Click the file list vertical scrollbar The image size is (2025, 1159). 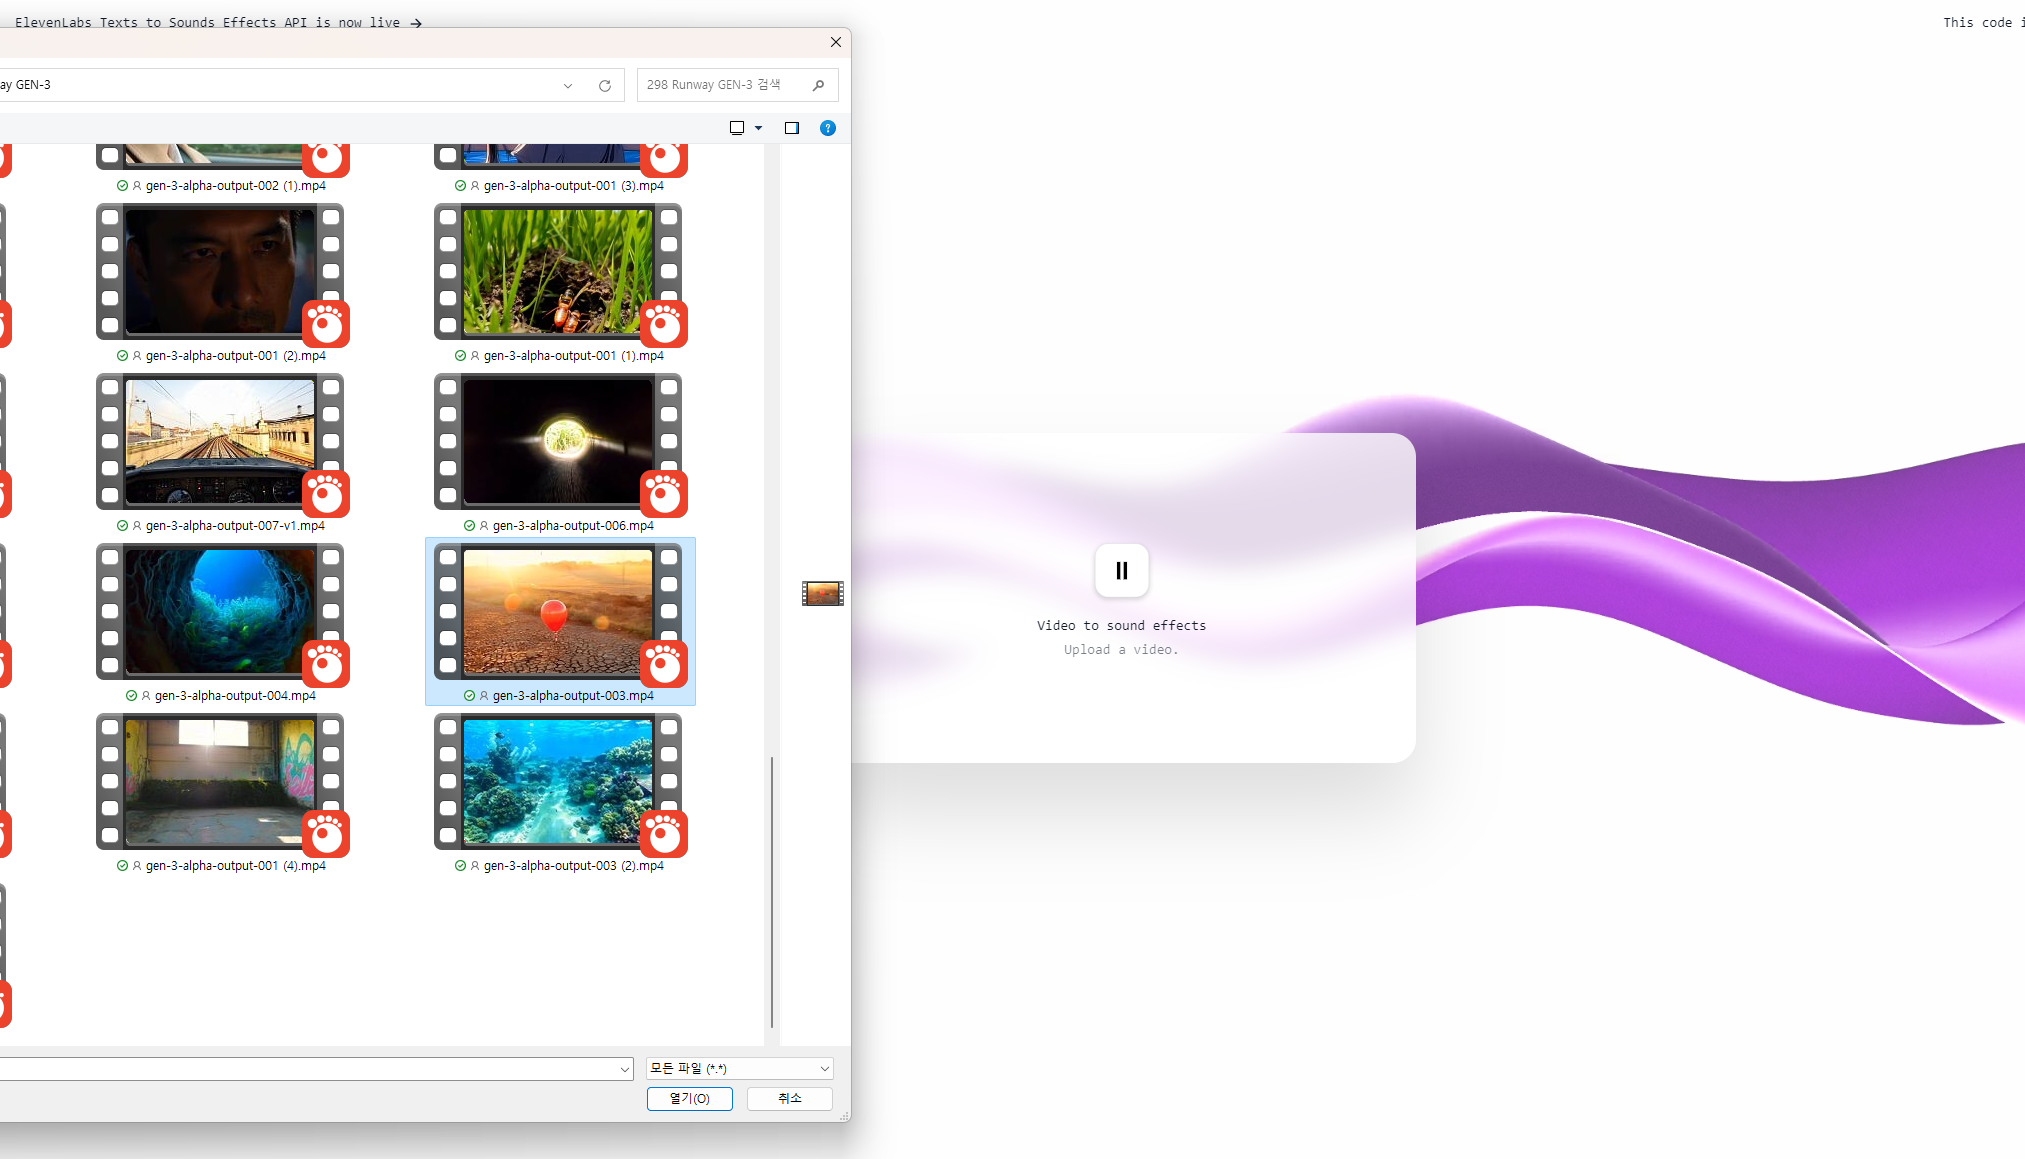coord(771,890)
